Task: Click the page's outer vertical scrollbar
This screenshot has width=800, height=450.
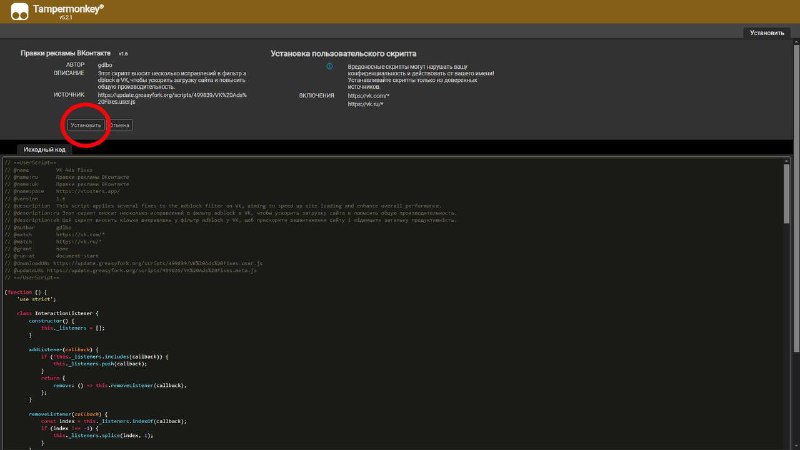Action: tap(796, 199)
